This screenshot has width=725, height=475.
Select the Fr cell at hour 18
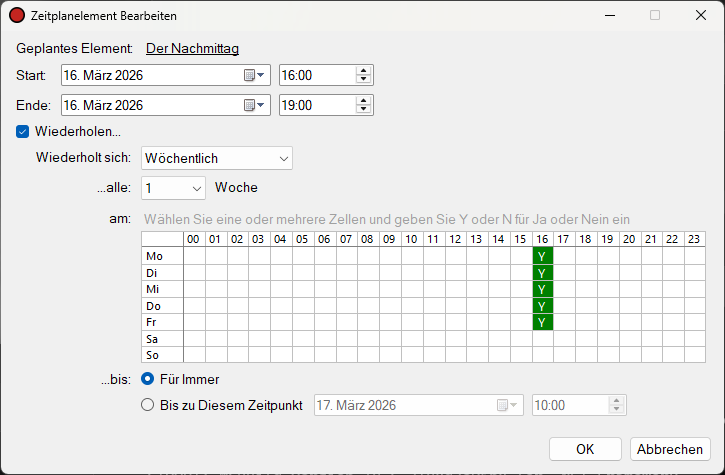coord(586,322)
